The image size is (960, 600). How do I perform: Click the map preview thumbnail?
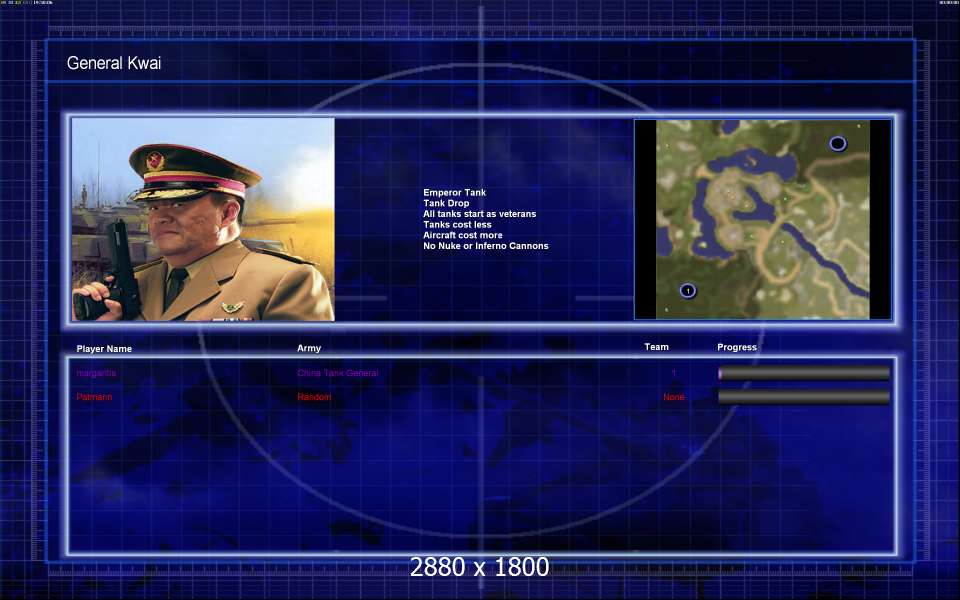pos(763,219)
